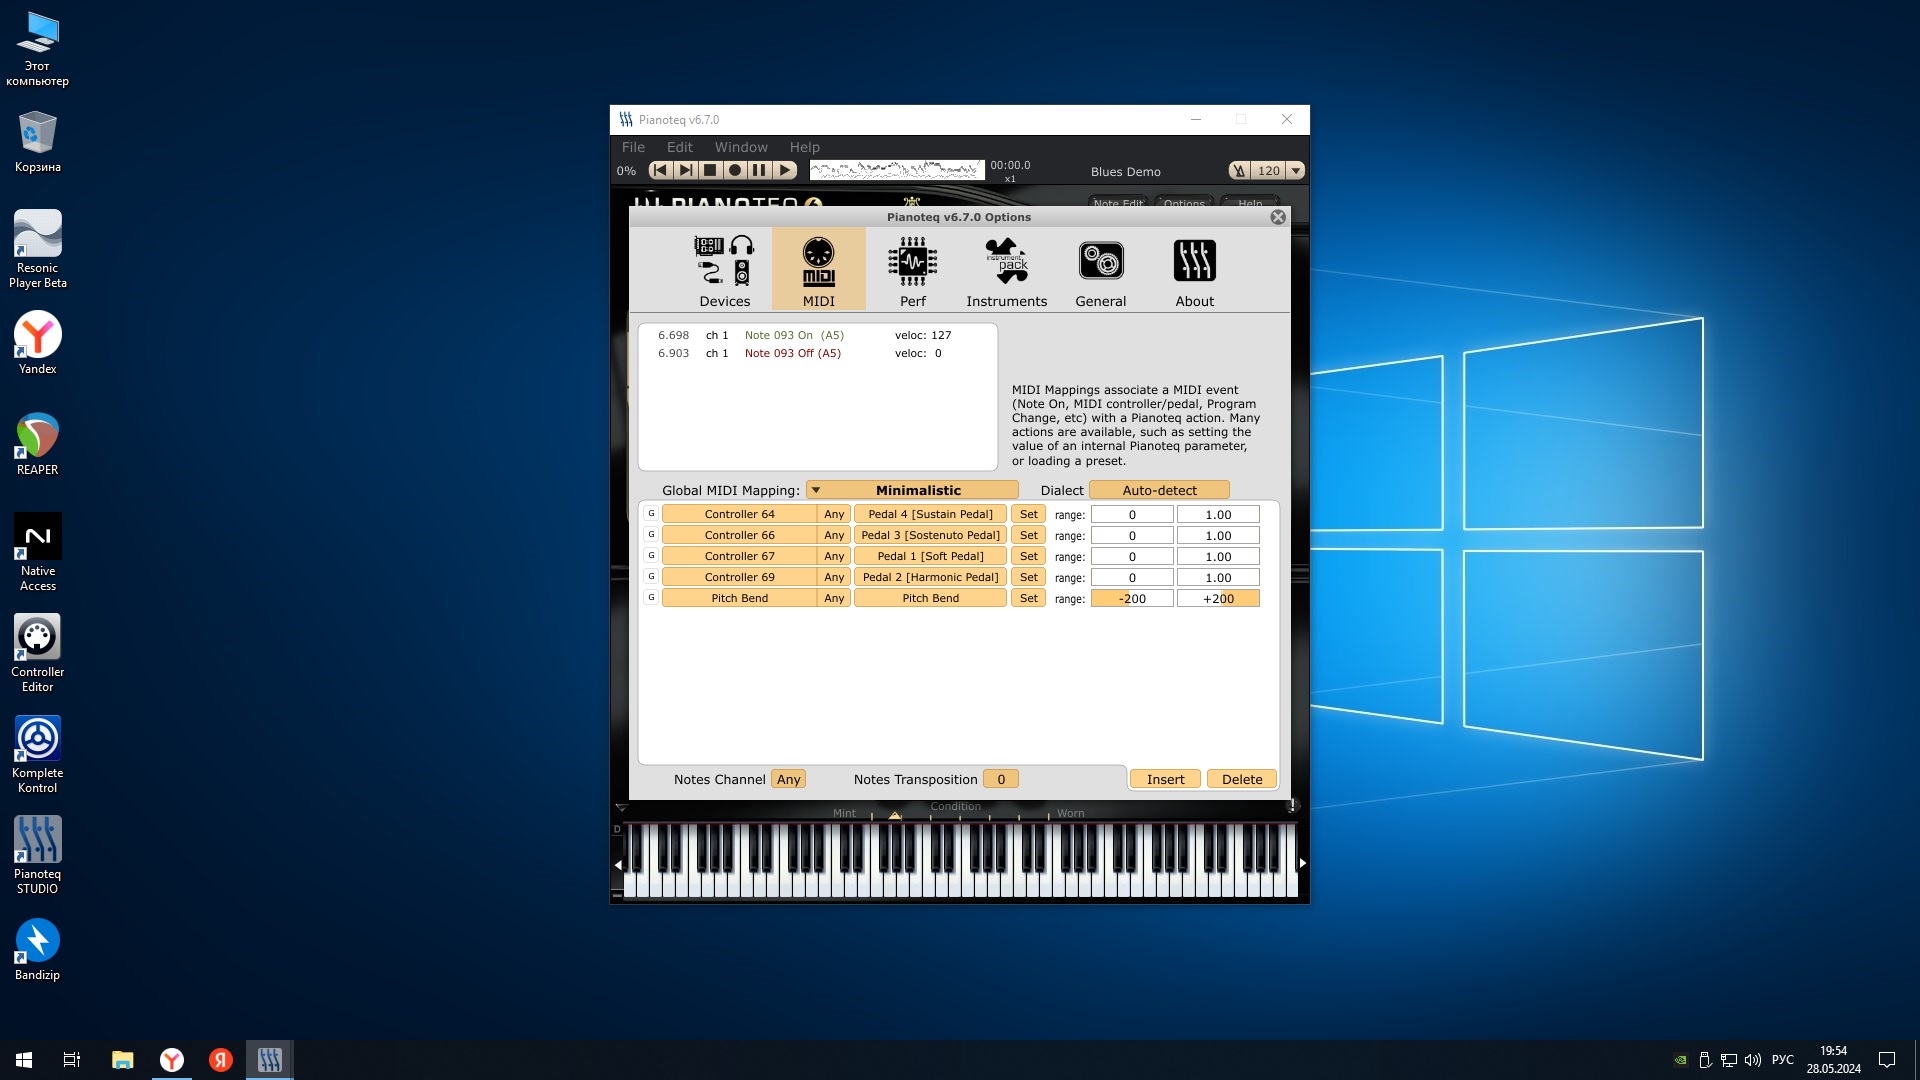Viewport: 1920px width, 1080px height.
Task: Click the metronome icon
Action: (x=1239, y=171)
